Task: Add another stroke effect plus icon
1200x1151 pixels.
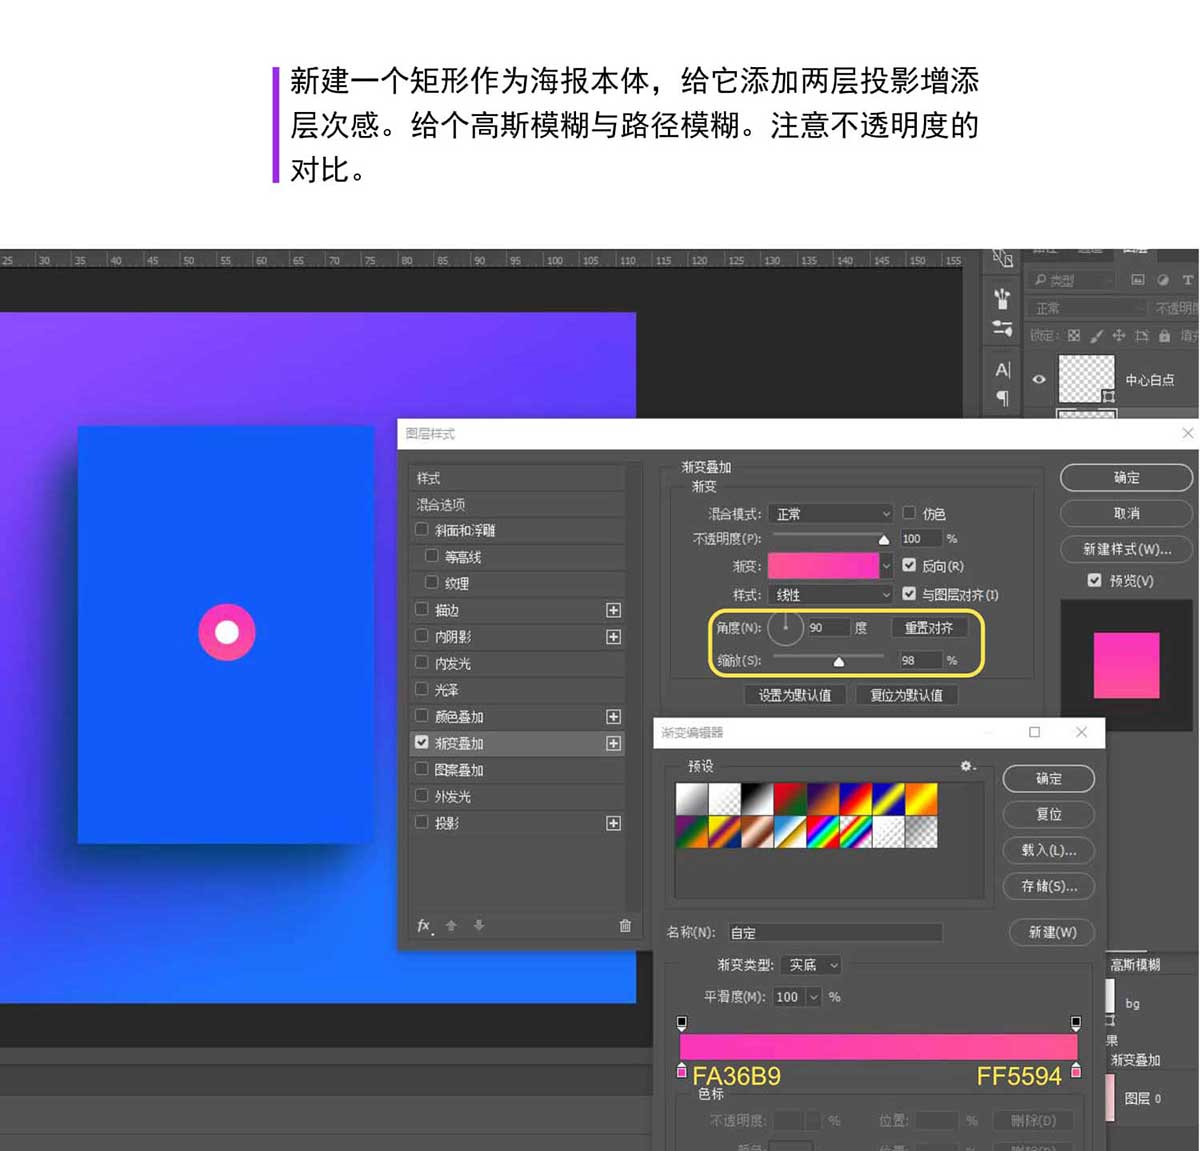Action: point(613,610)
